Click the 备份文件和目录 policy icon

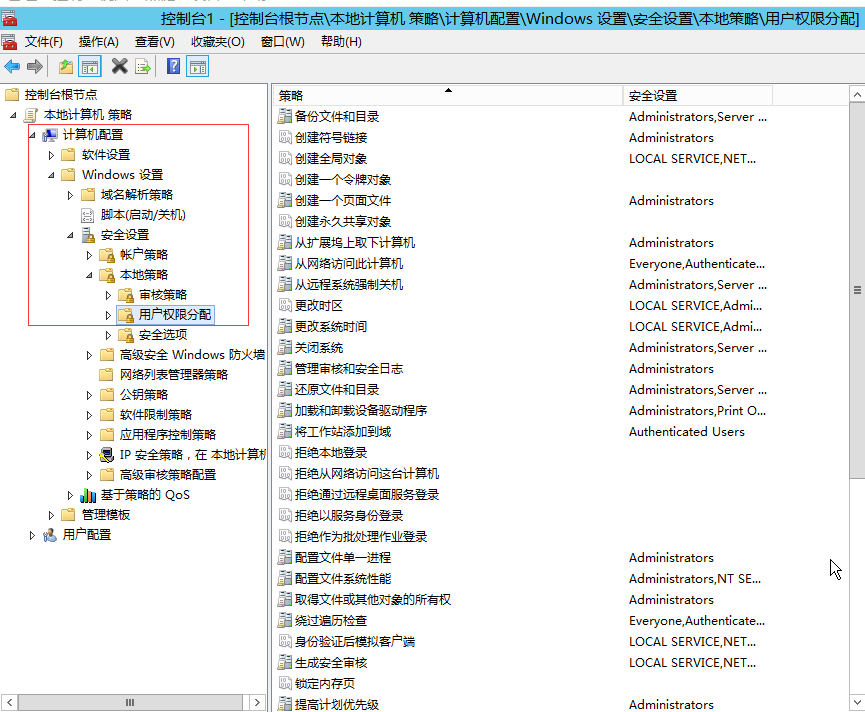coord(285,116)
